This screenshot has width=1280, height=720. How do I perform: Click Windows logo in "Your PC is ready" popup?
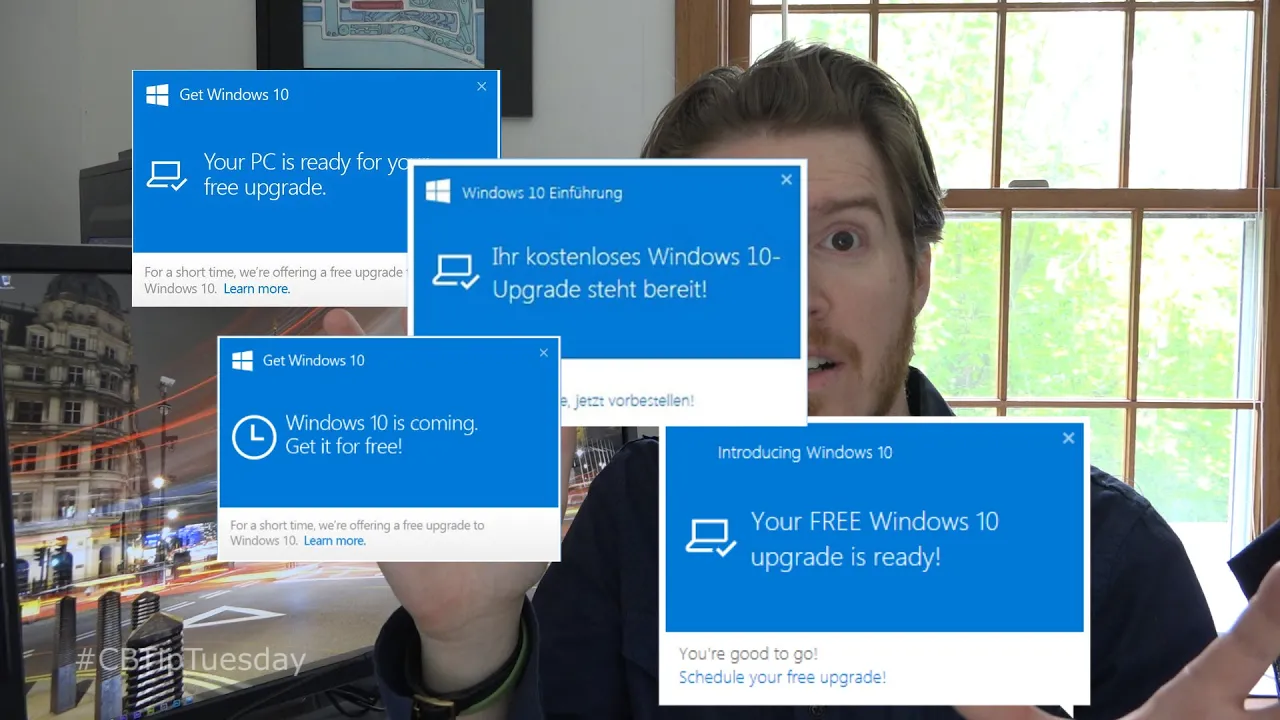[157, 95]
